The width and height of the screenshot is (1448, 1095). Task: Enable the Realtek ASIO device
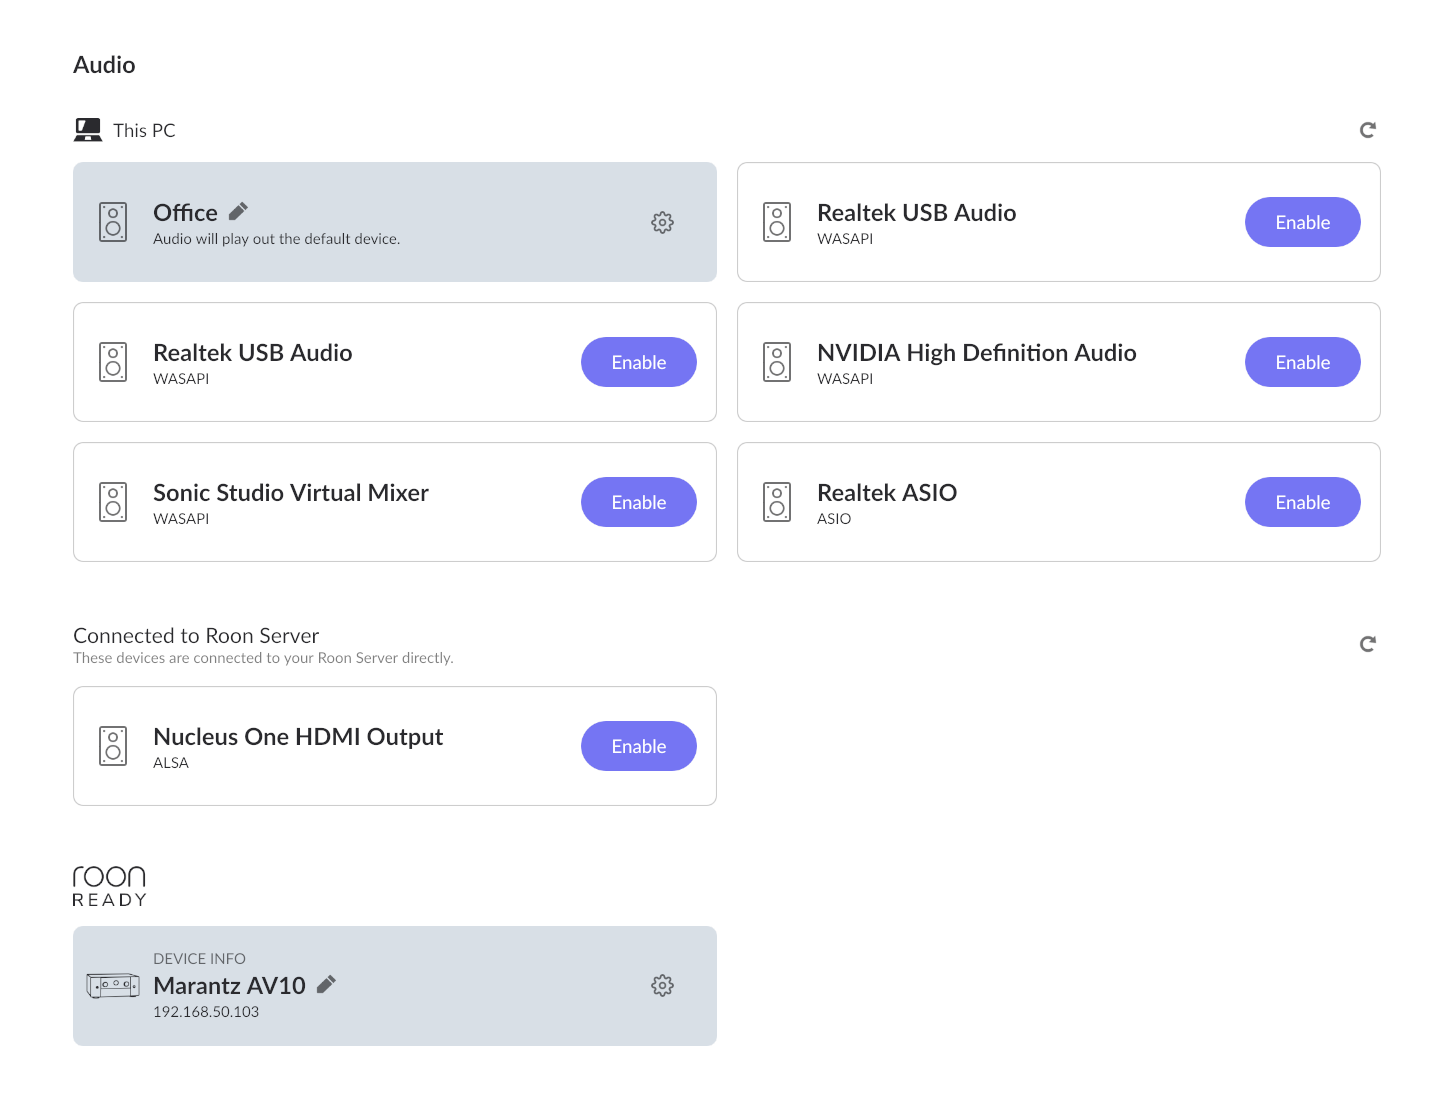coord(1302,502)
